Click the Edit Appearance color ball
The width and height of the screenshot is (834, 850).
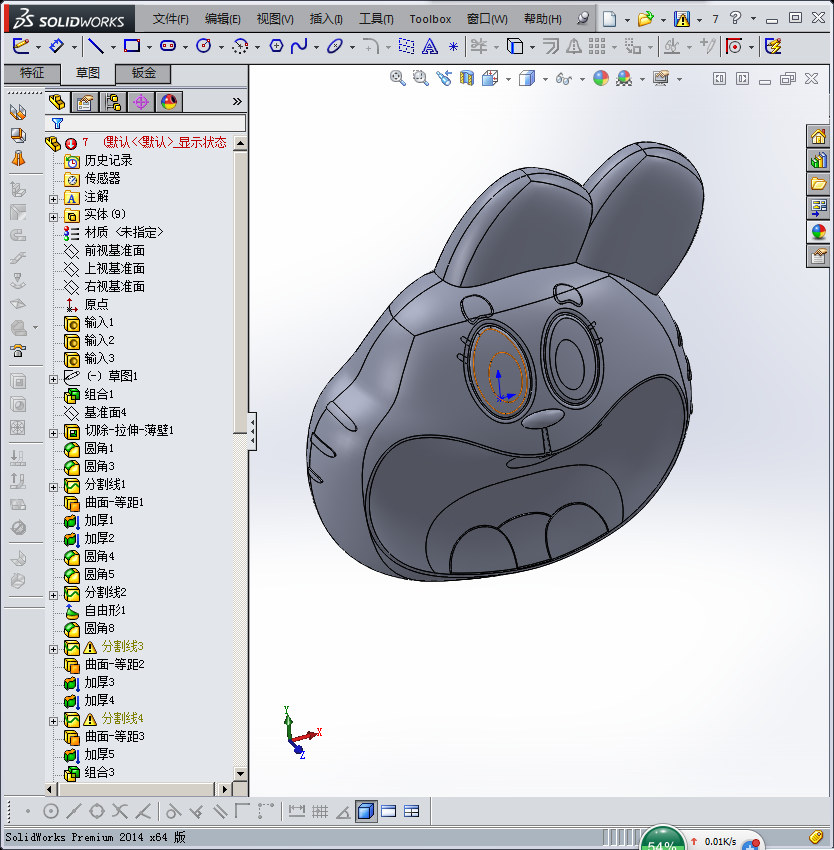[601, 79]
